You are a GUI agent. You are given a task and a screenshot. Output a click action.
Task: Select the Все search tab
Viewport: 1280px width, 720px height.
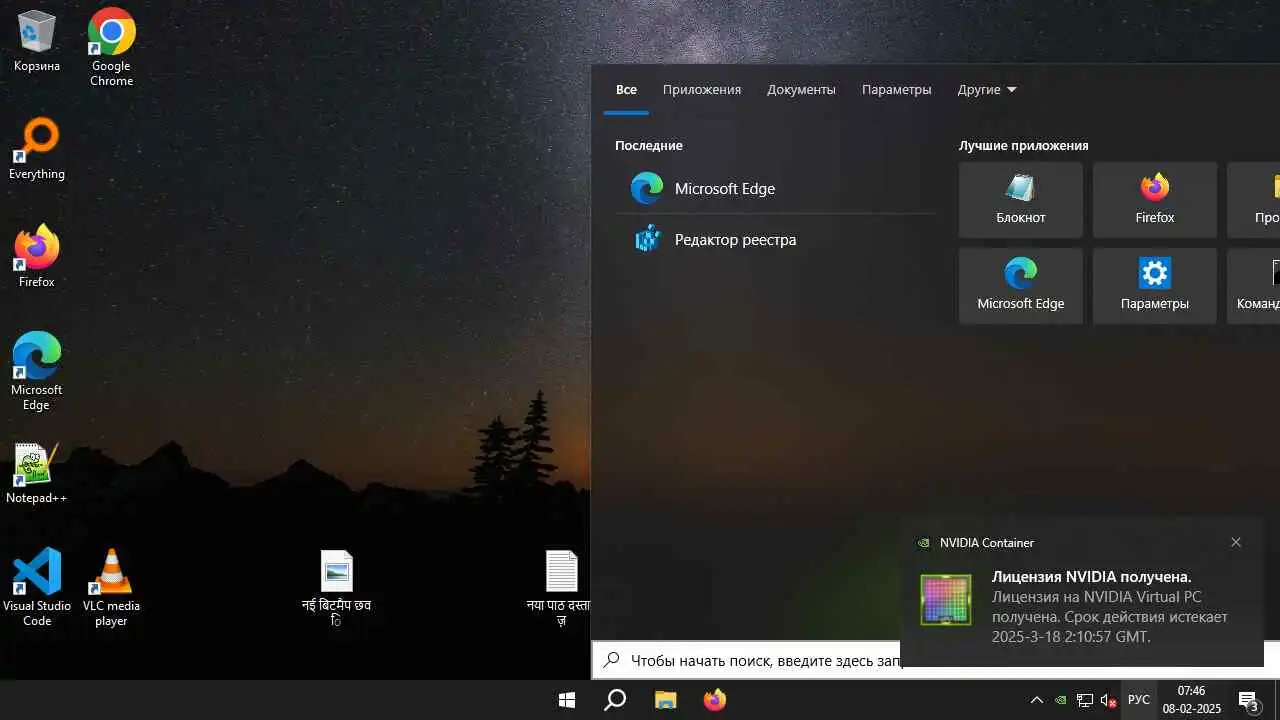pyautogui.click(x=626, y=90)
